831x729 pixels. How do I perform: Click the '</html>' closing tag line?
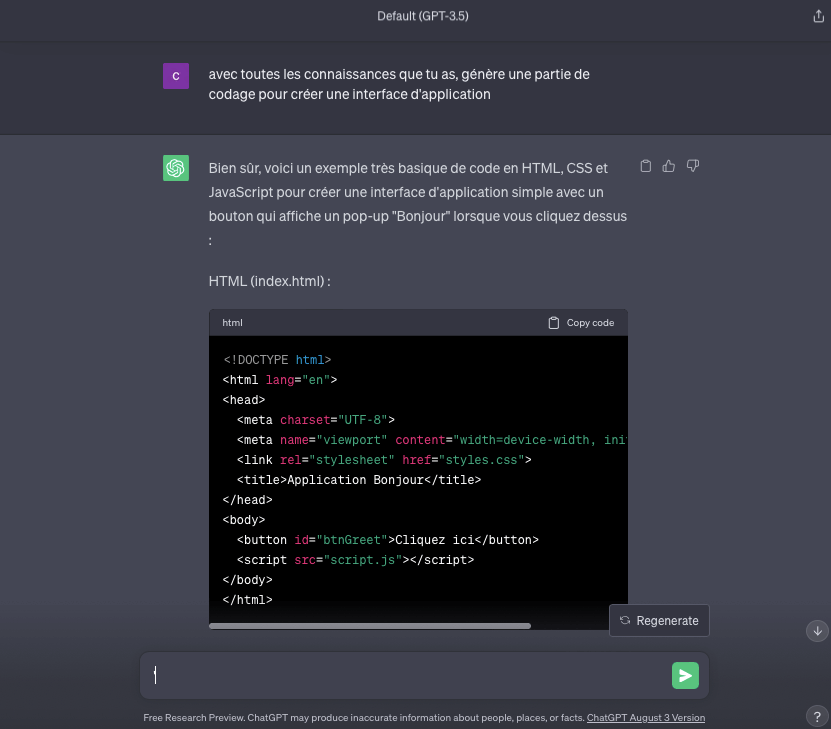coord(247,600)
